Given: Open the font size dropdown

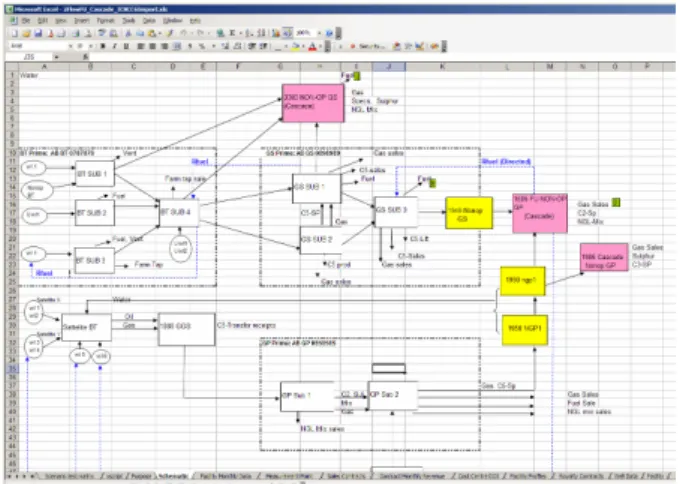Looking at the screenshot, I should (x=91, y=46).
